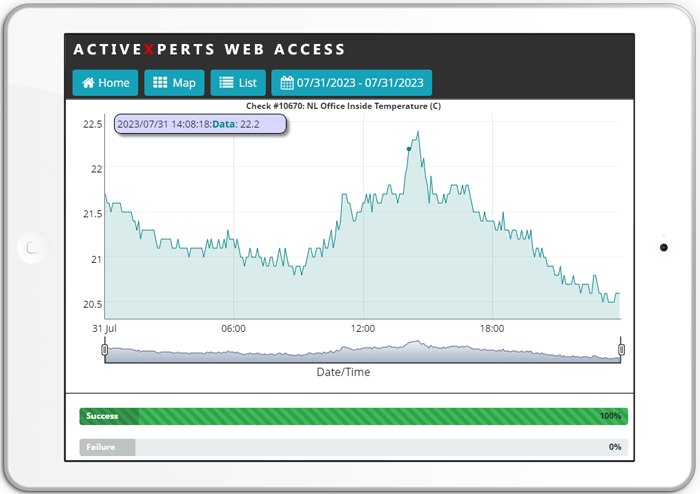Viewport: 700px width, 494px height.
Task: Click the 100% success value
Action: click(x=610, y=416)
